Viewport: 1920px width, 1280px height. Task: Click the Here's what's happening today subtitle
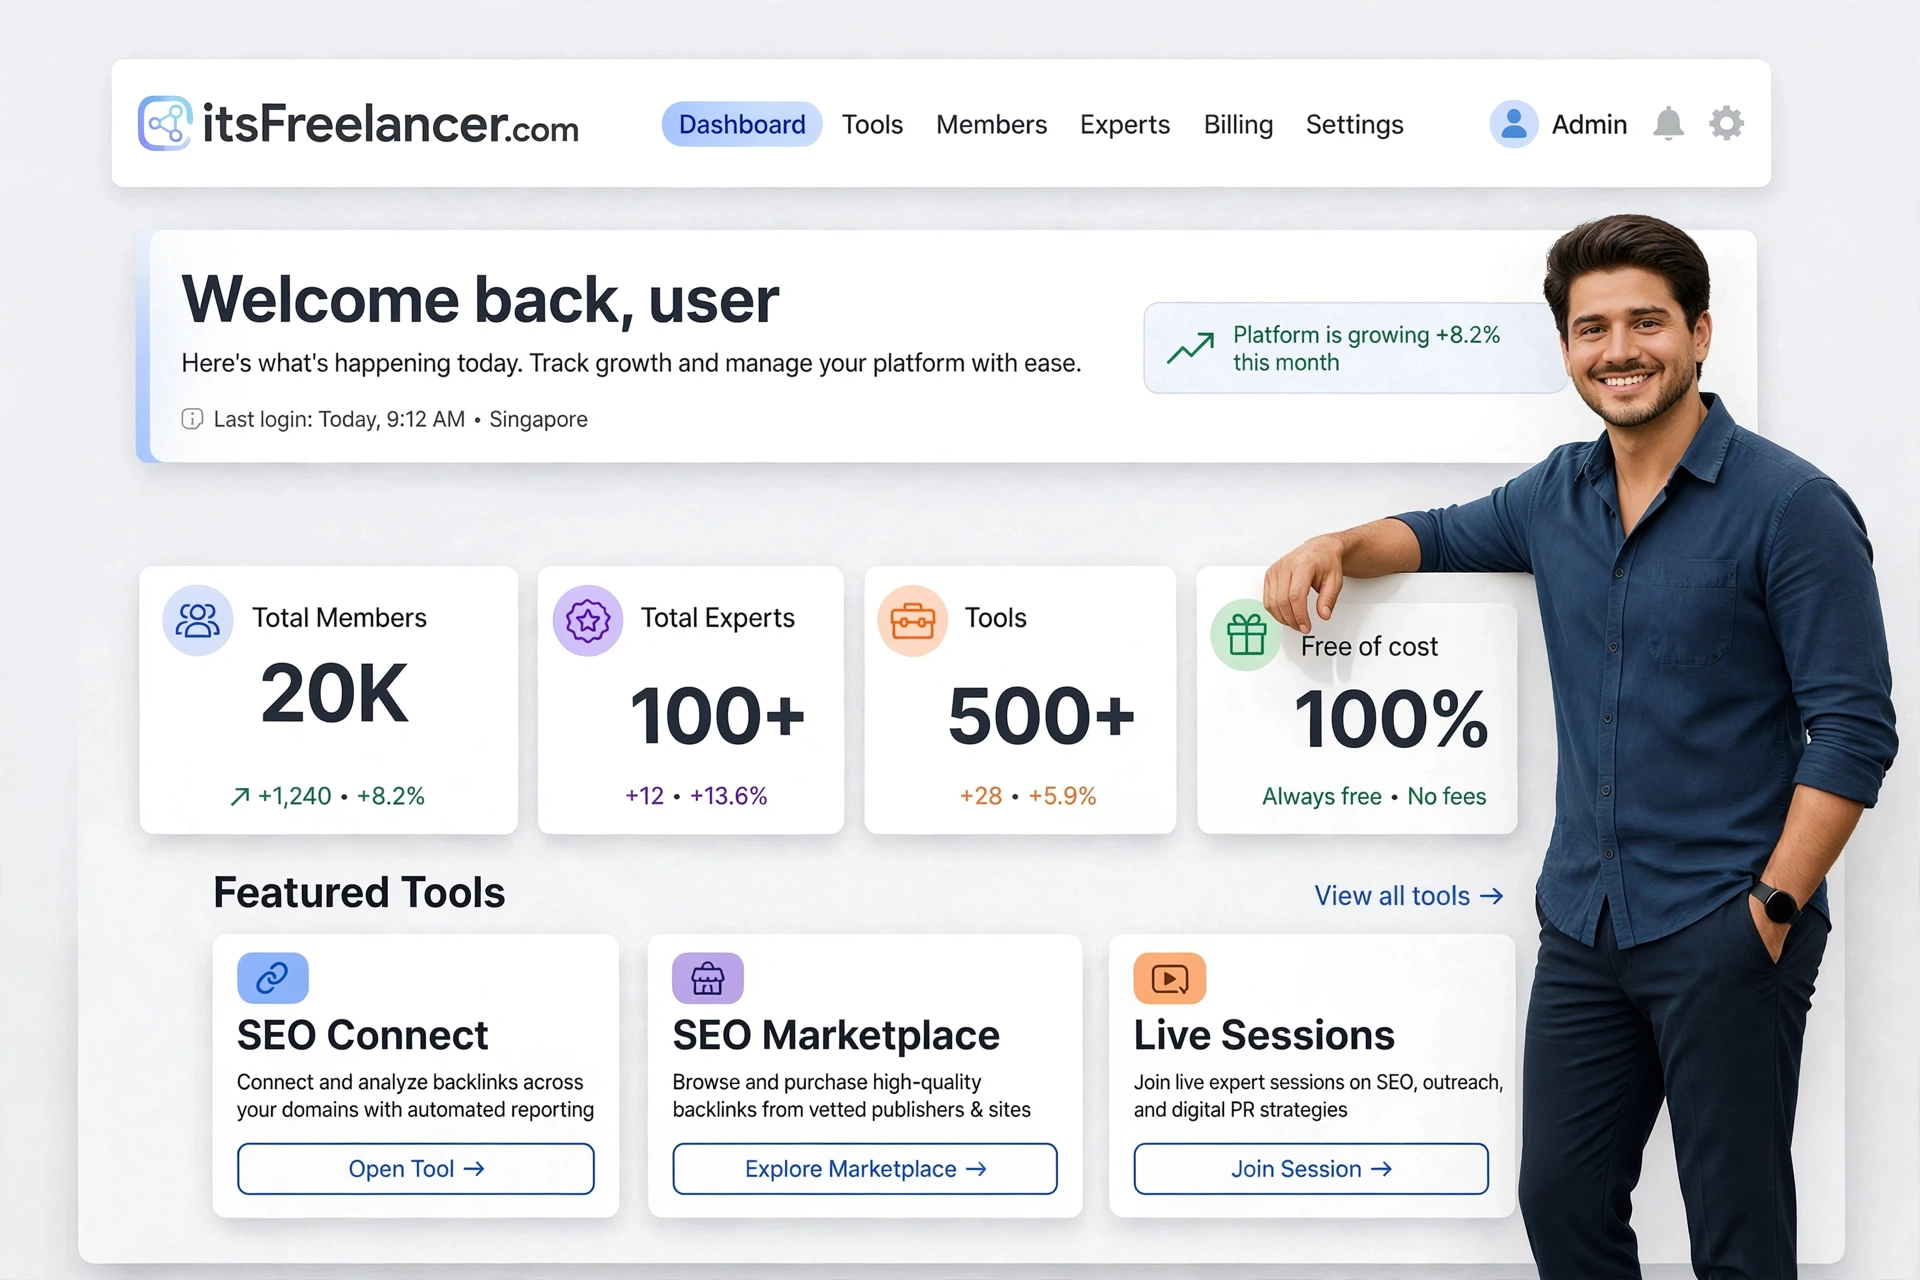click(631, 363)
